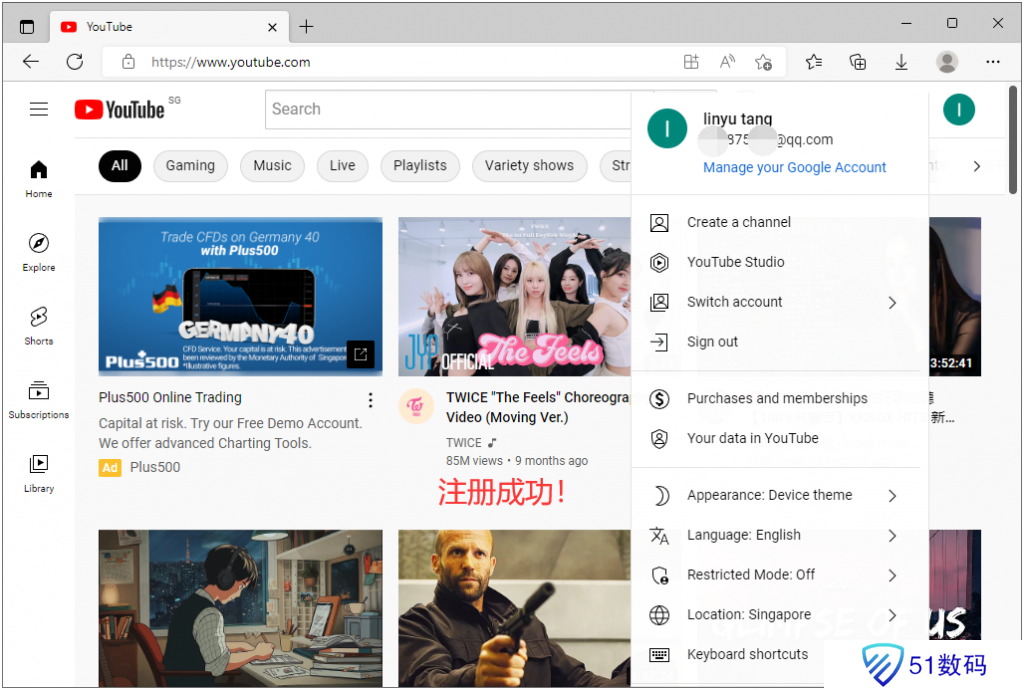Choose Sign out in account menu
The height and width of the screenshot is (690, 1024).
click(712, 342)
